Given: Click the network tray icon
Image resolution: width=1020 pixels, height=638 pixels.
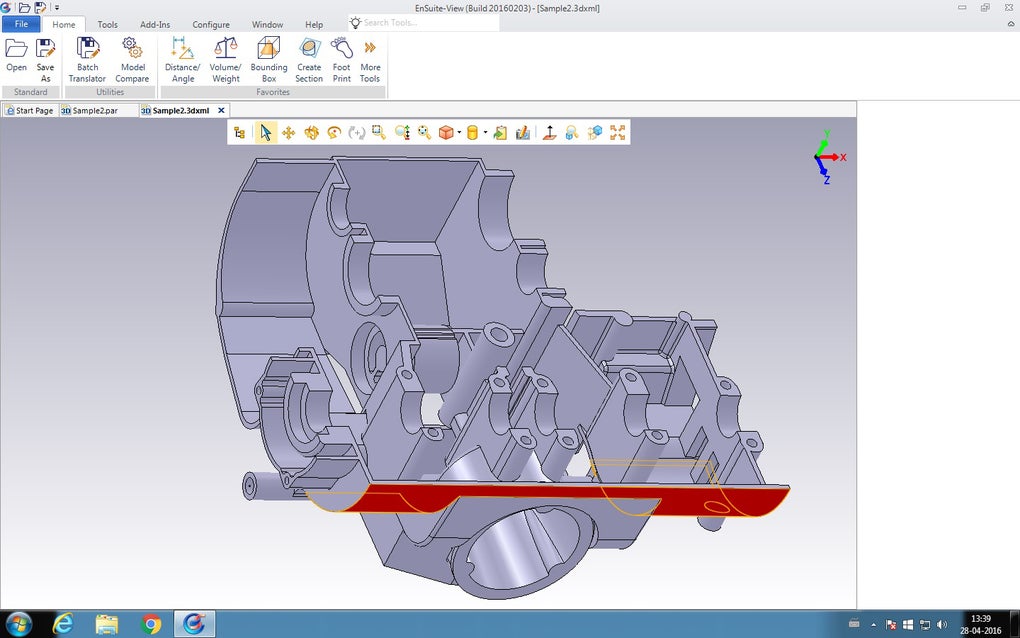Looking at the screenshot, I should (924, 625).
